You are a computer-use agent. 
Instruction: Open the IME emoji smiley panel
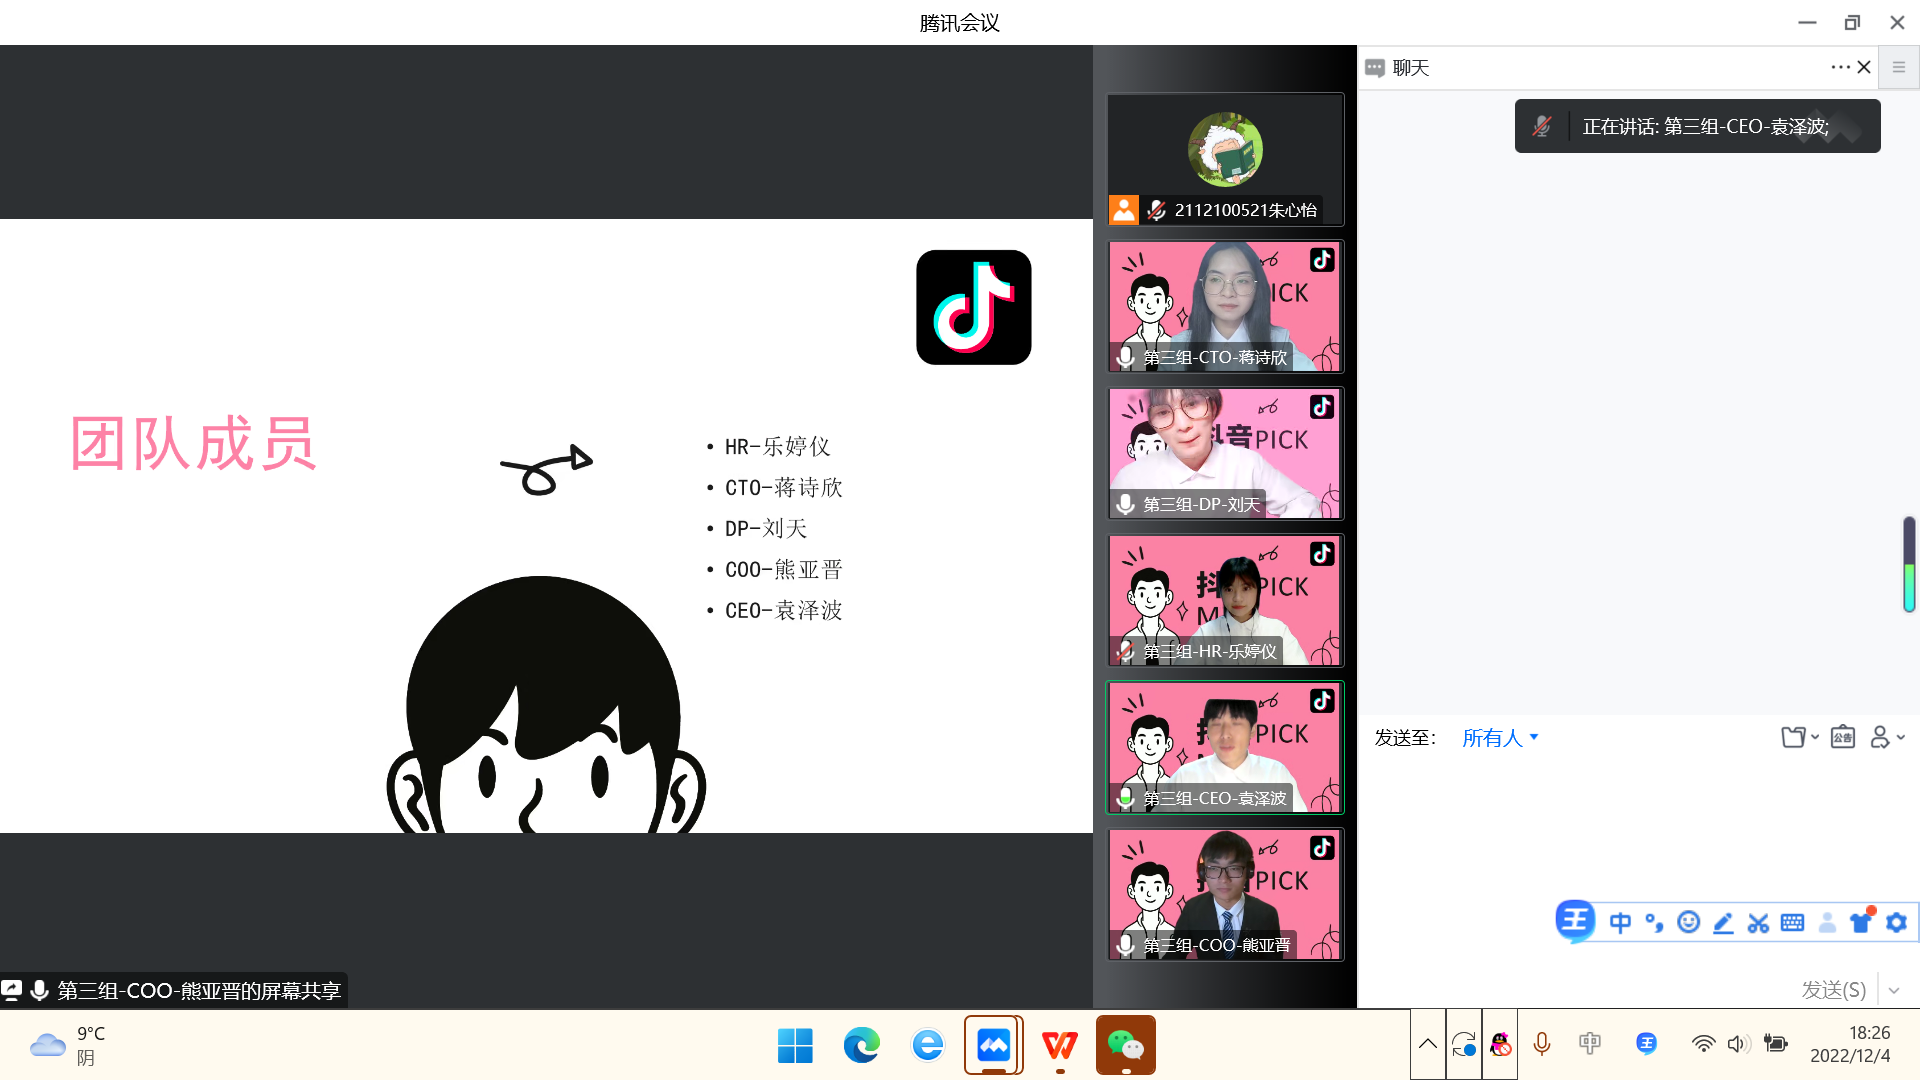[1688, 922]
